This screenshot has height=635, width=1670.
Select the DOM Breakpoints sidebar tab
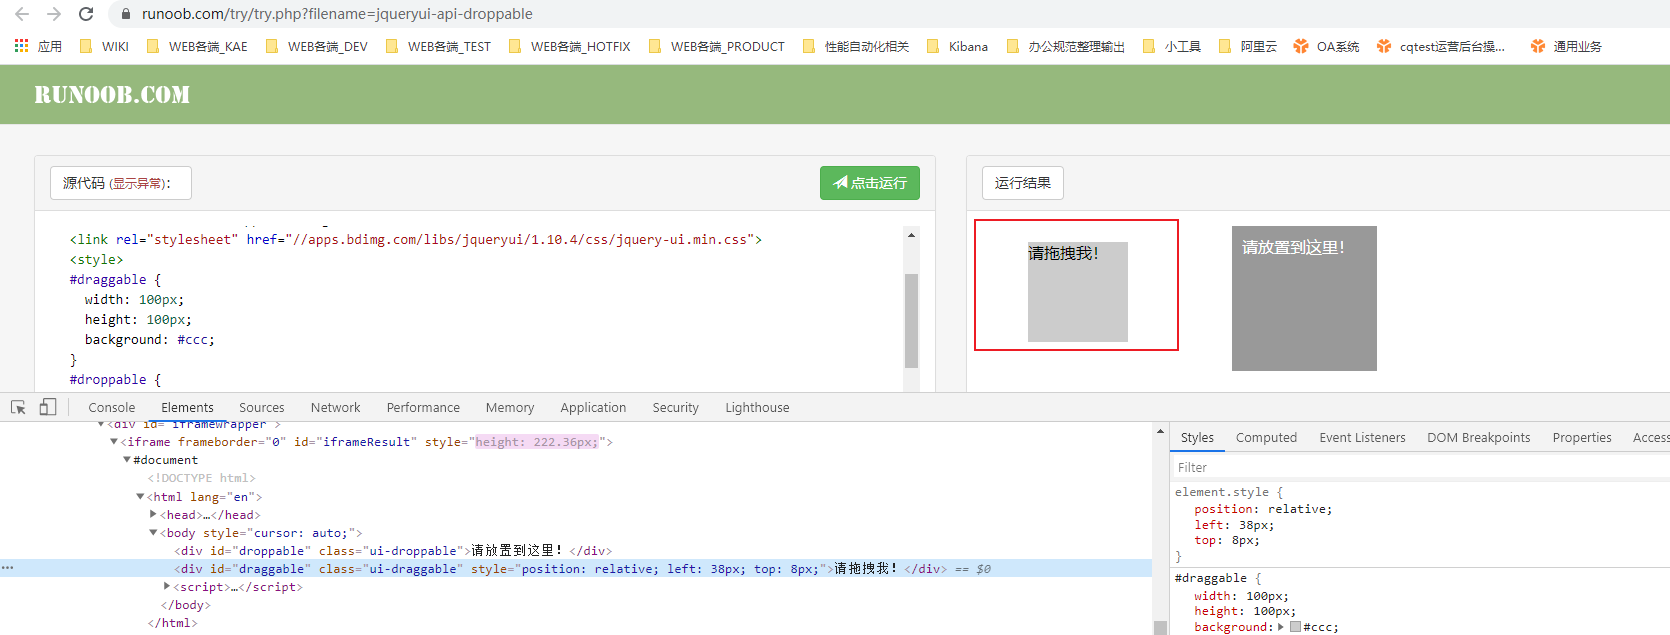tap(1478, 437)
